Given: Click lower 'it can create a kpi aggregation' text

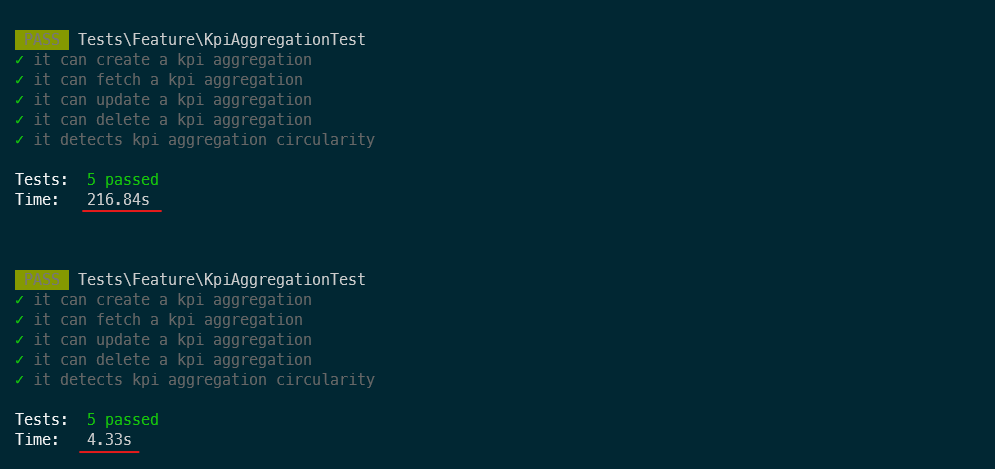Looking at the screenshot, I should 172,300.
